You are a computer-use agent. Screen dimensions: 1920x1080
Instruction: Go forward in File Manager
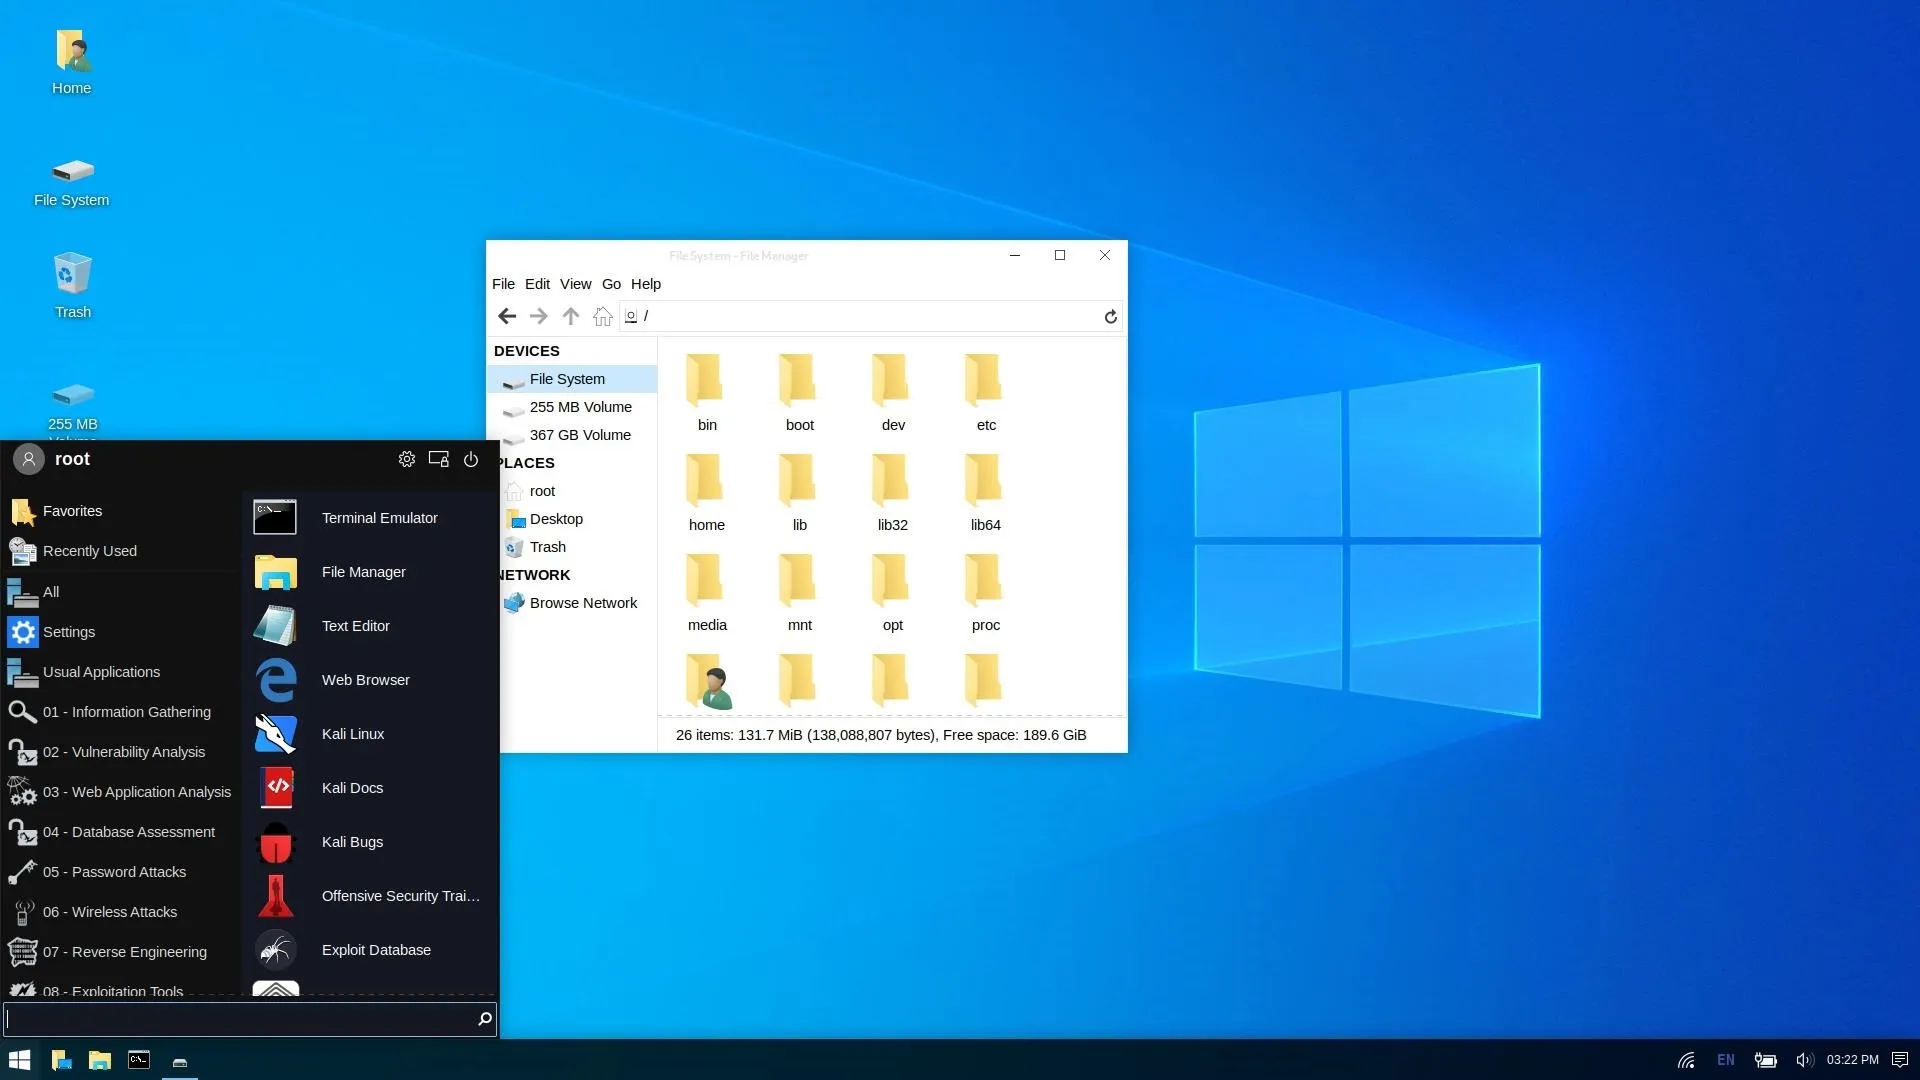pyautogui.click(x=539, y=316)
